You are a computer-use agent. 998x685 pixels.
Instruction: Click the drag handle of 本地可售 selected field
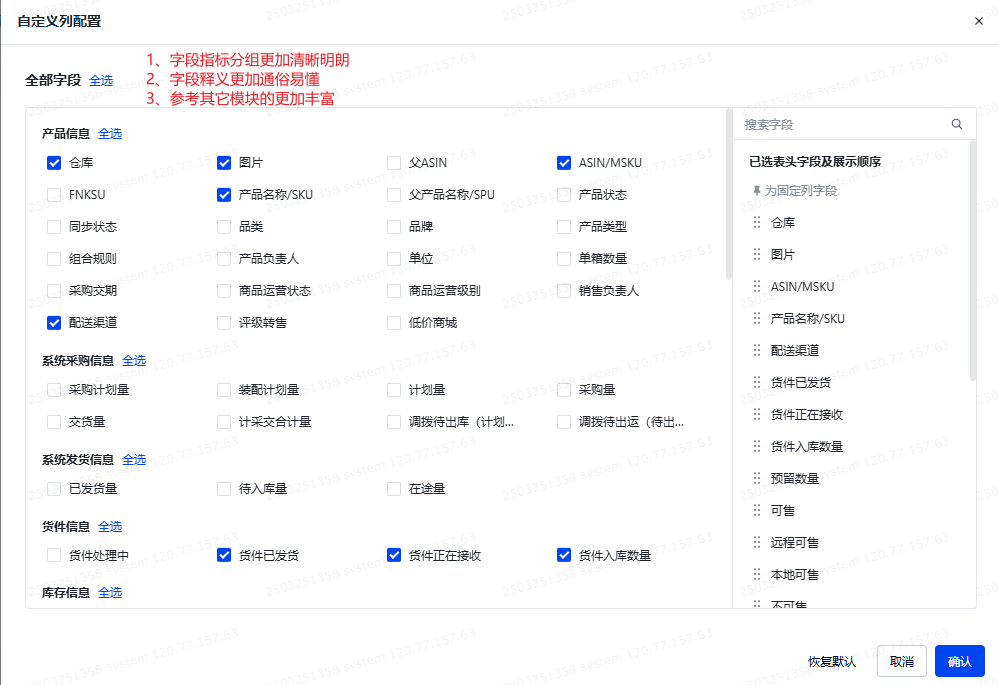pos(757,574)
